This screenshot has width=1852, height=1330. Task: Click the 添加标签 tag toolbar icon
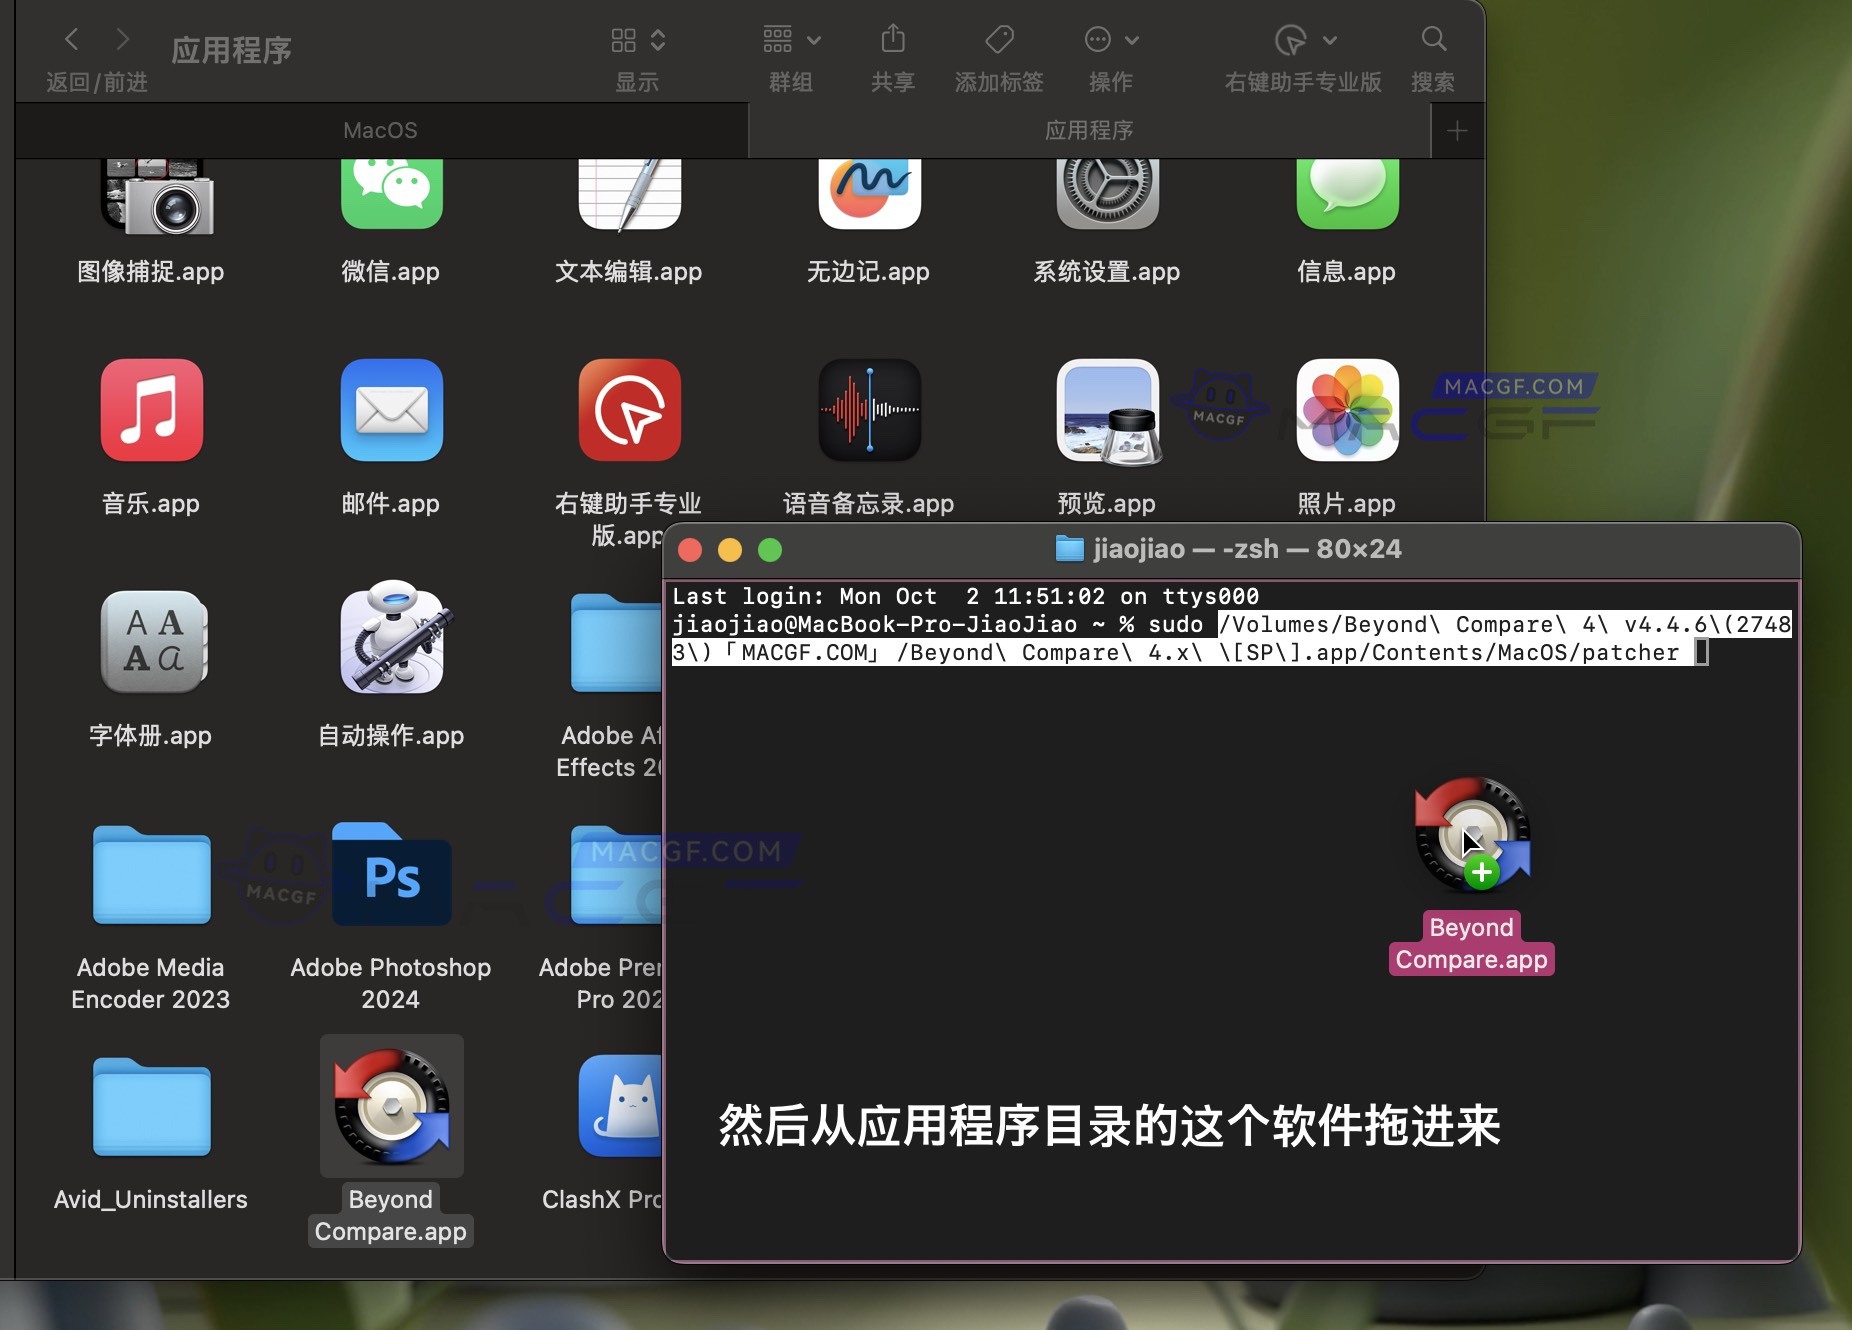(998, 39)
